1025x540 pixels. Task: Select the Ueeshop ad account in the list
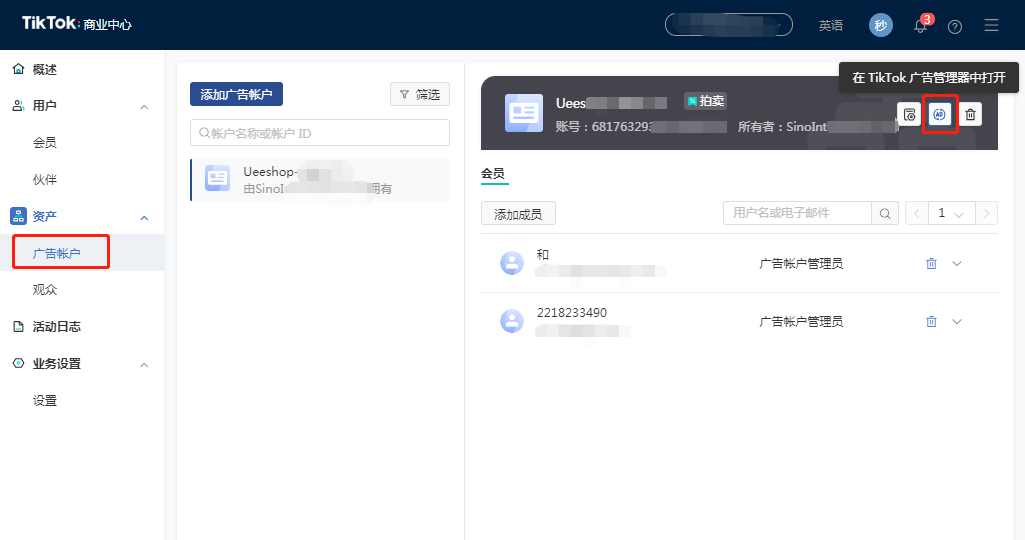[320, 180]
